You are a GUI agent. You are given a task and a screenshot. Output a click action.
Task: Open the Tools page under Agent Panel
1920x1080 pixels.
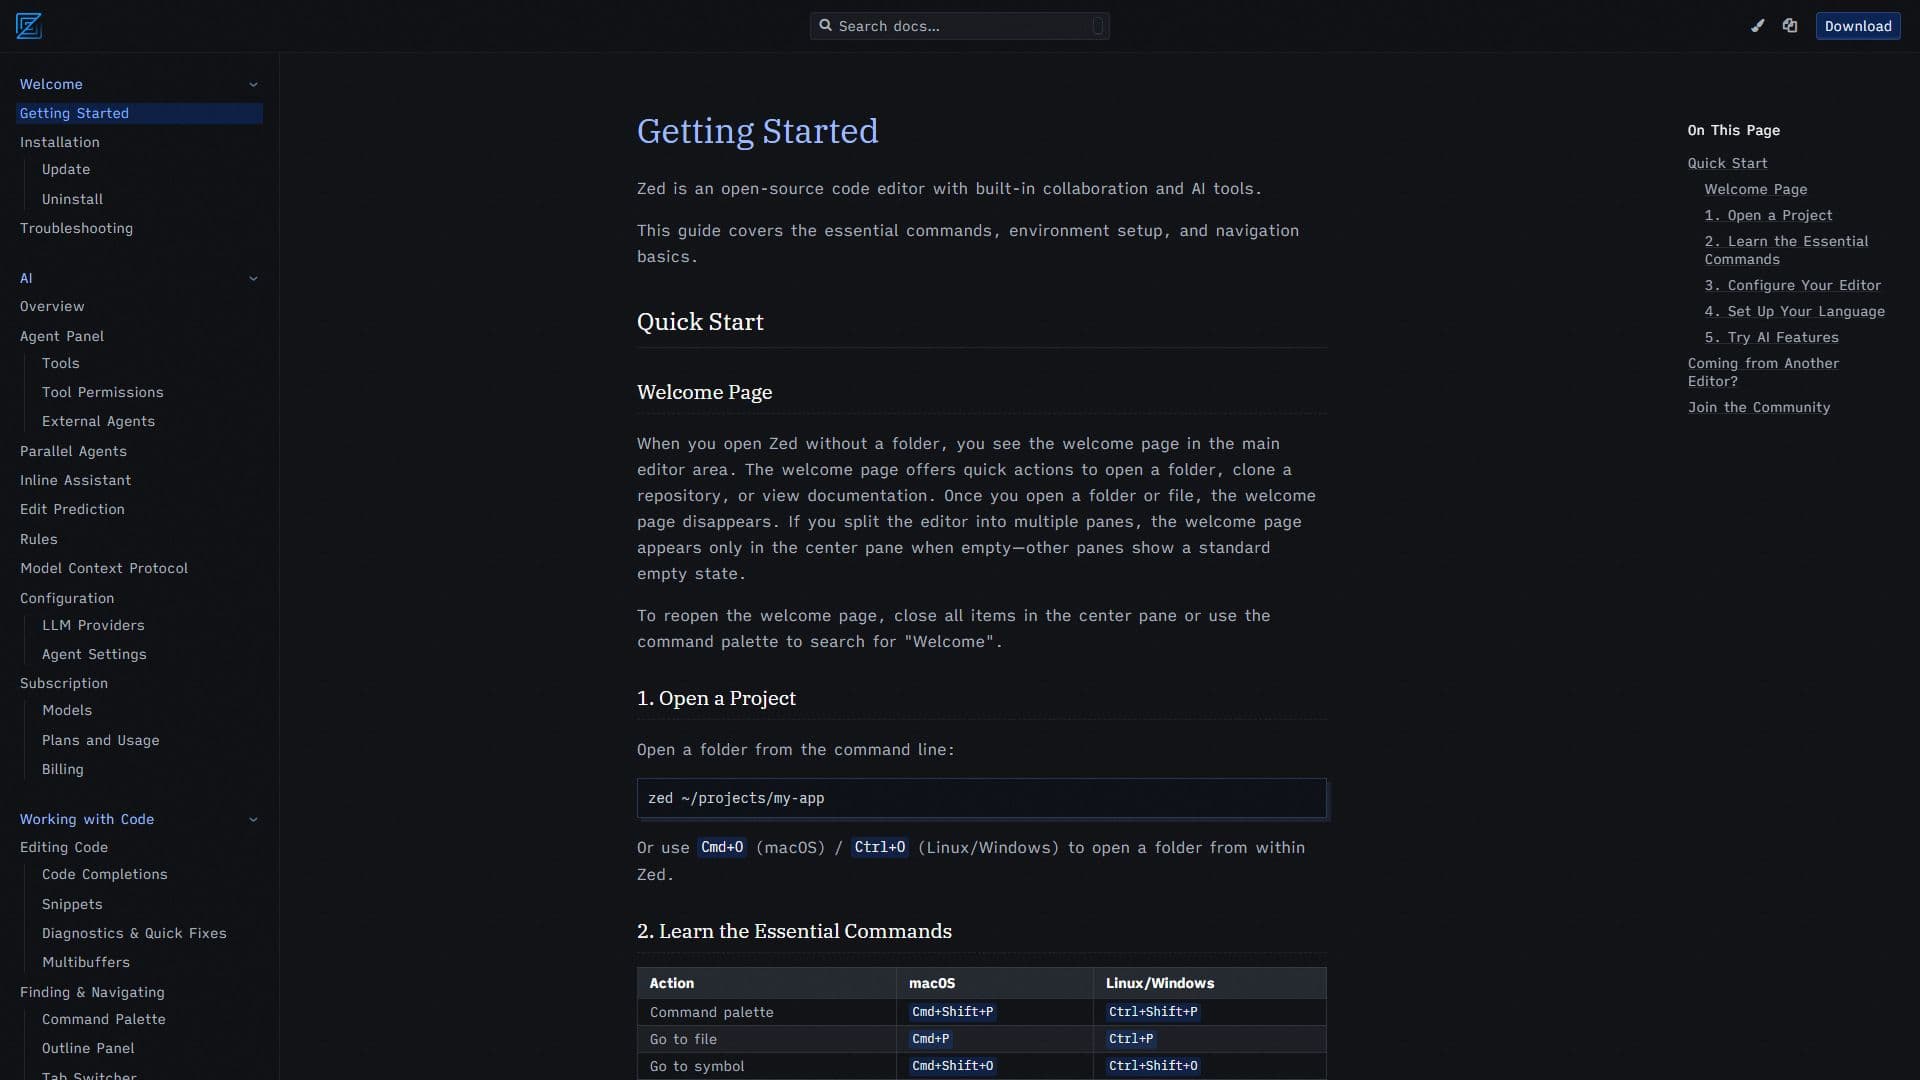61,363
